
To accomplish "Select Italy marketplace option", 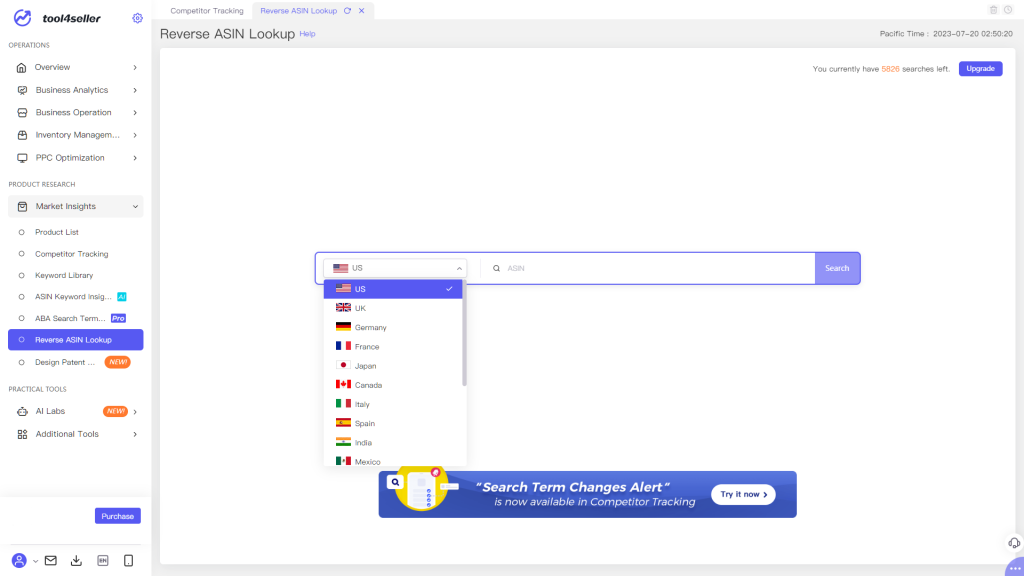I will click(393, 404).
